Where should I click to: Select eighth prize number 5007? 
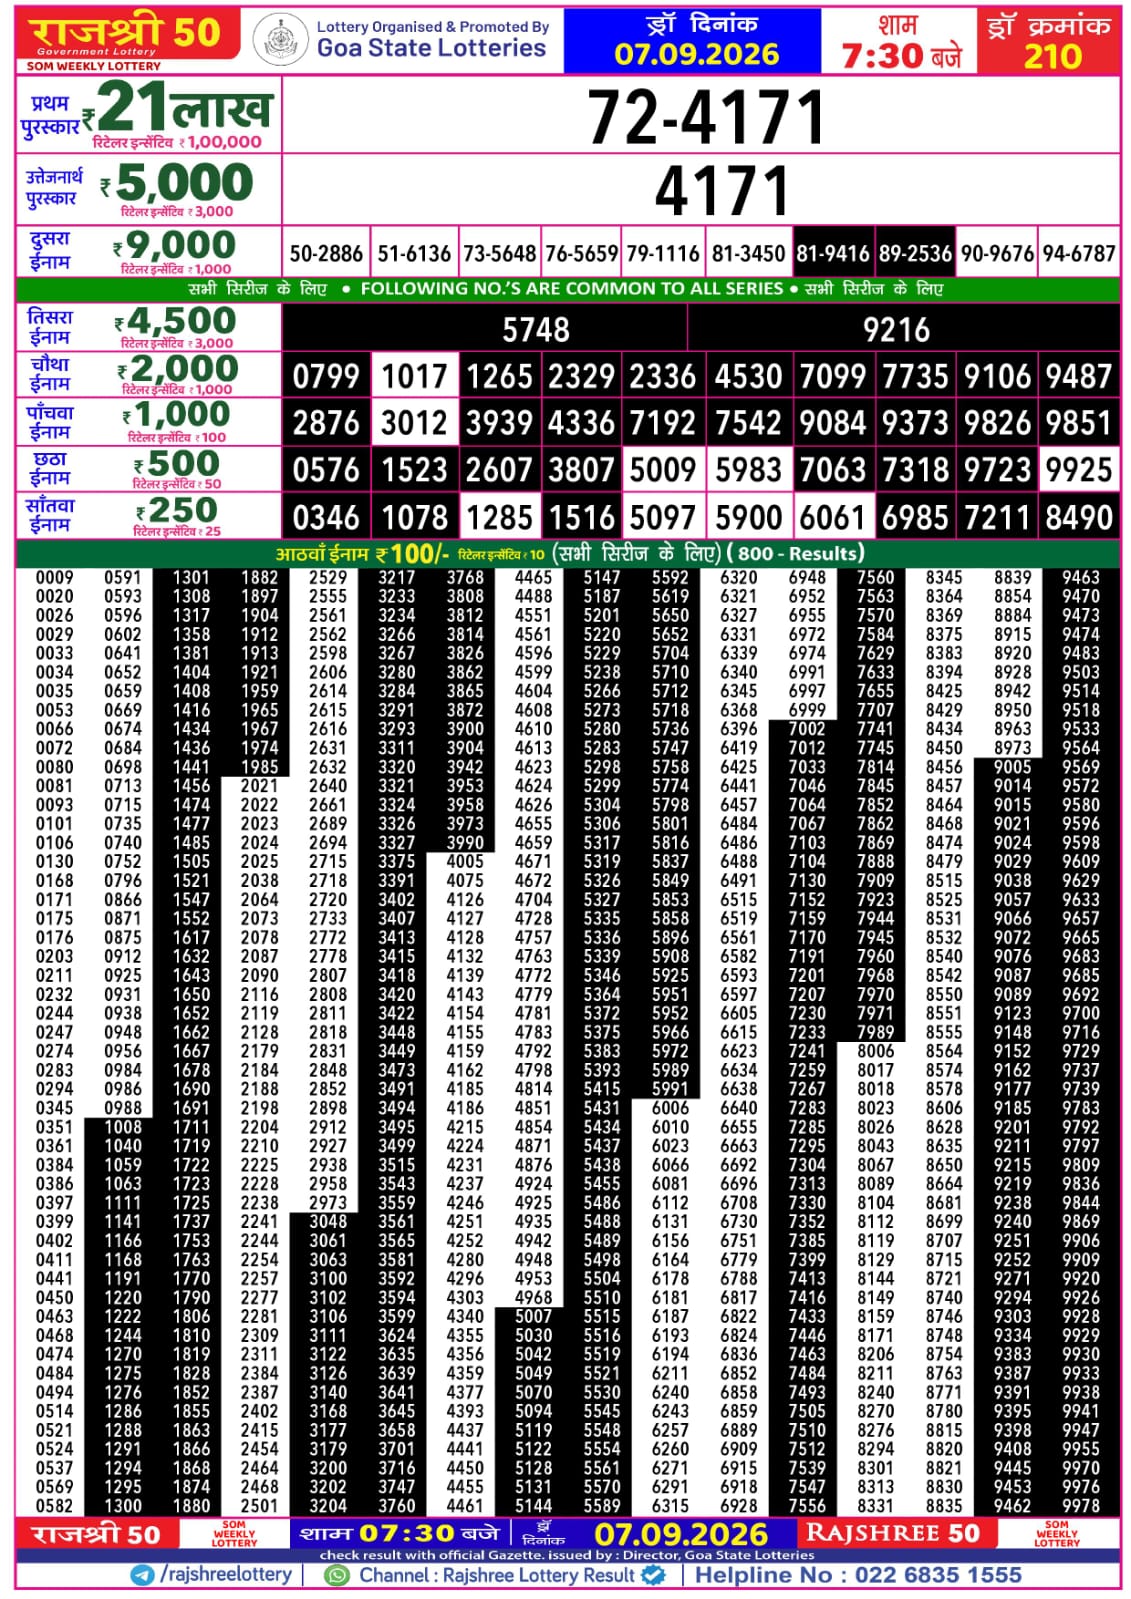(x=533, y=1316)
